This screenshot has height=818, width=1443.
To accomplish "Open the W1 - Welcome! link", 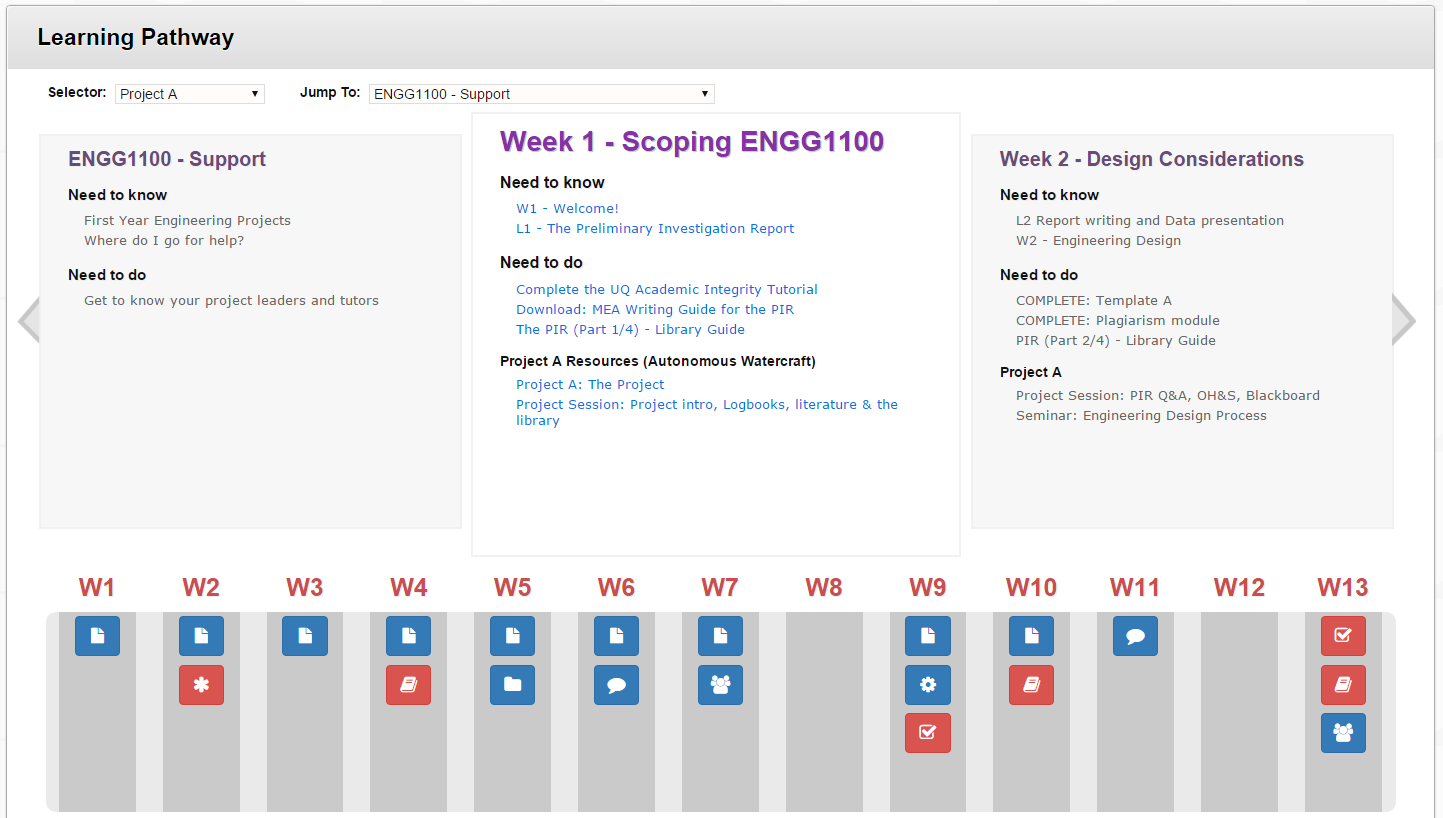I will coord(567,209).
